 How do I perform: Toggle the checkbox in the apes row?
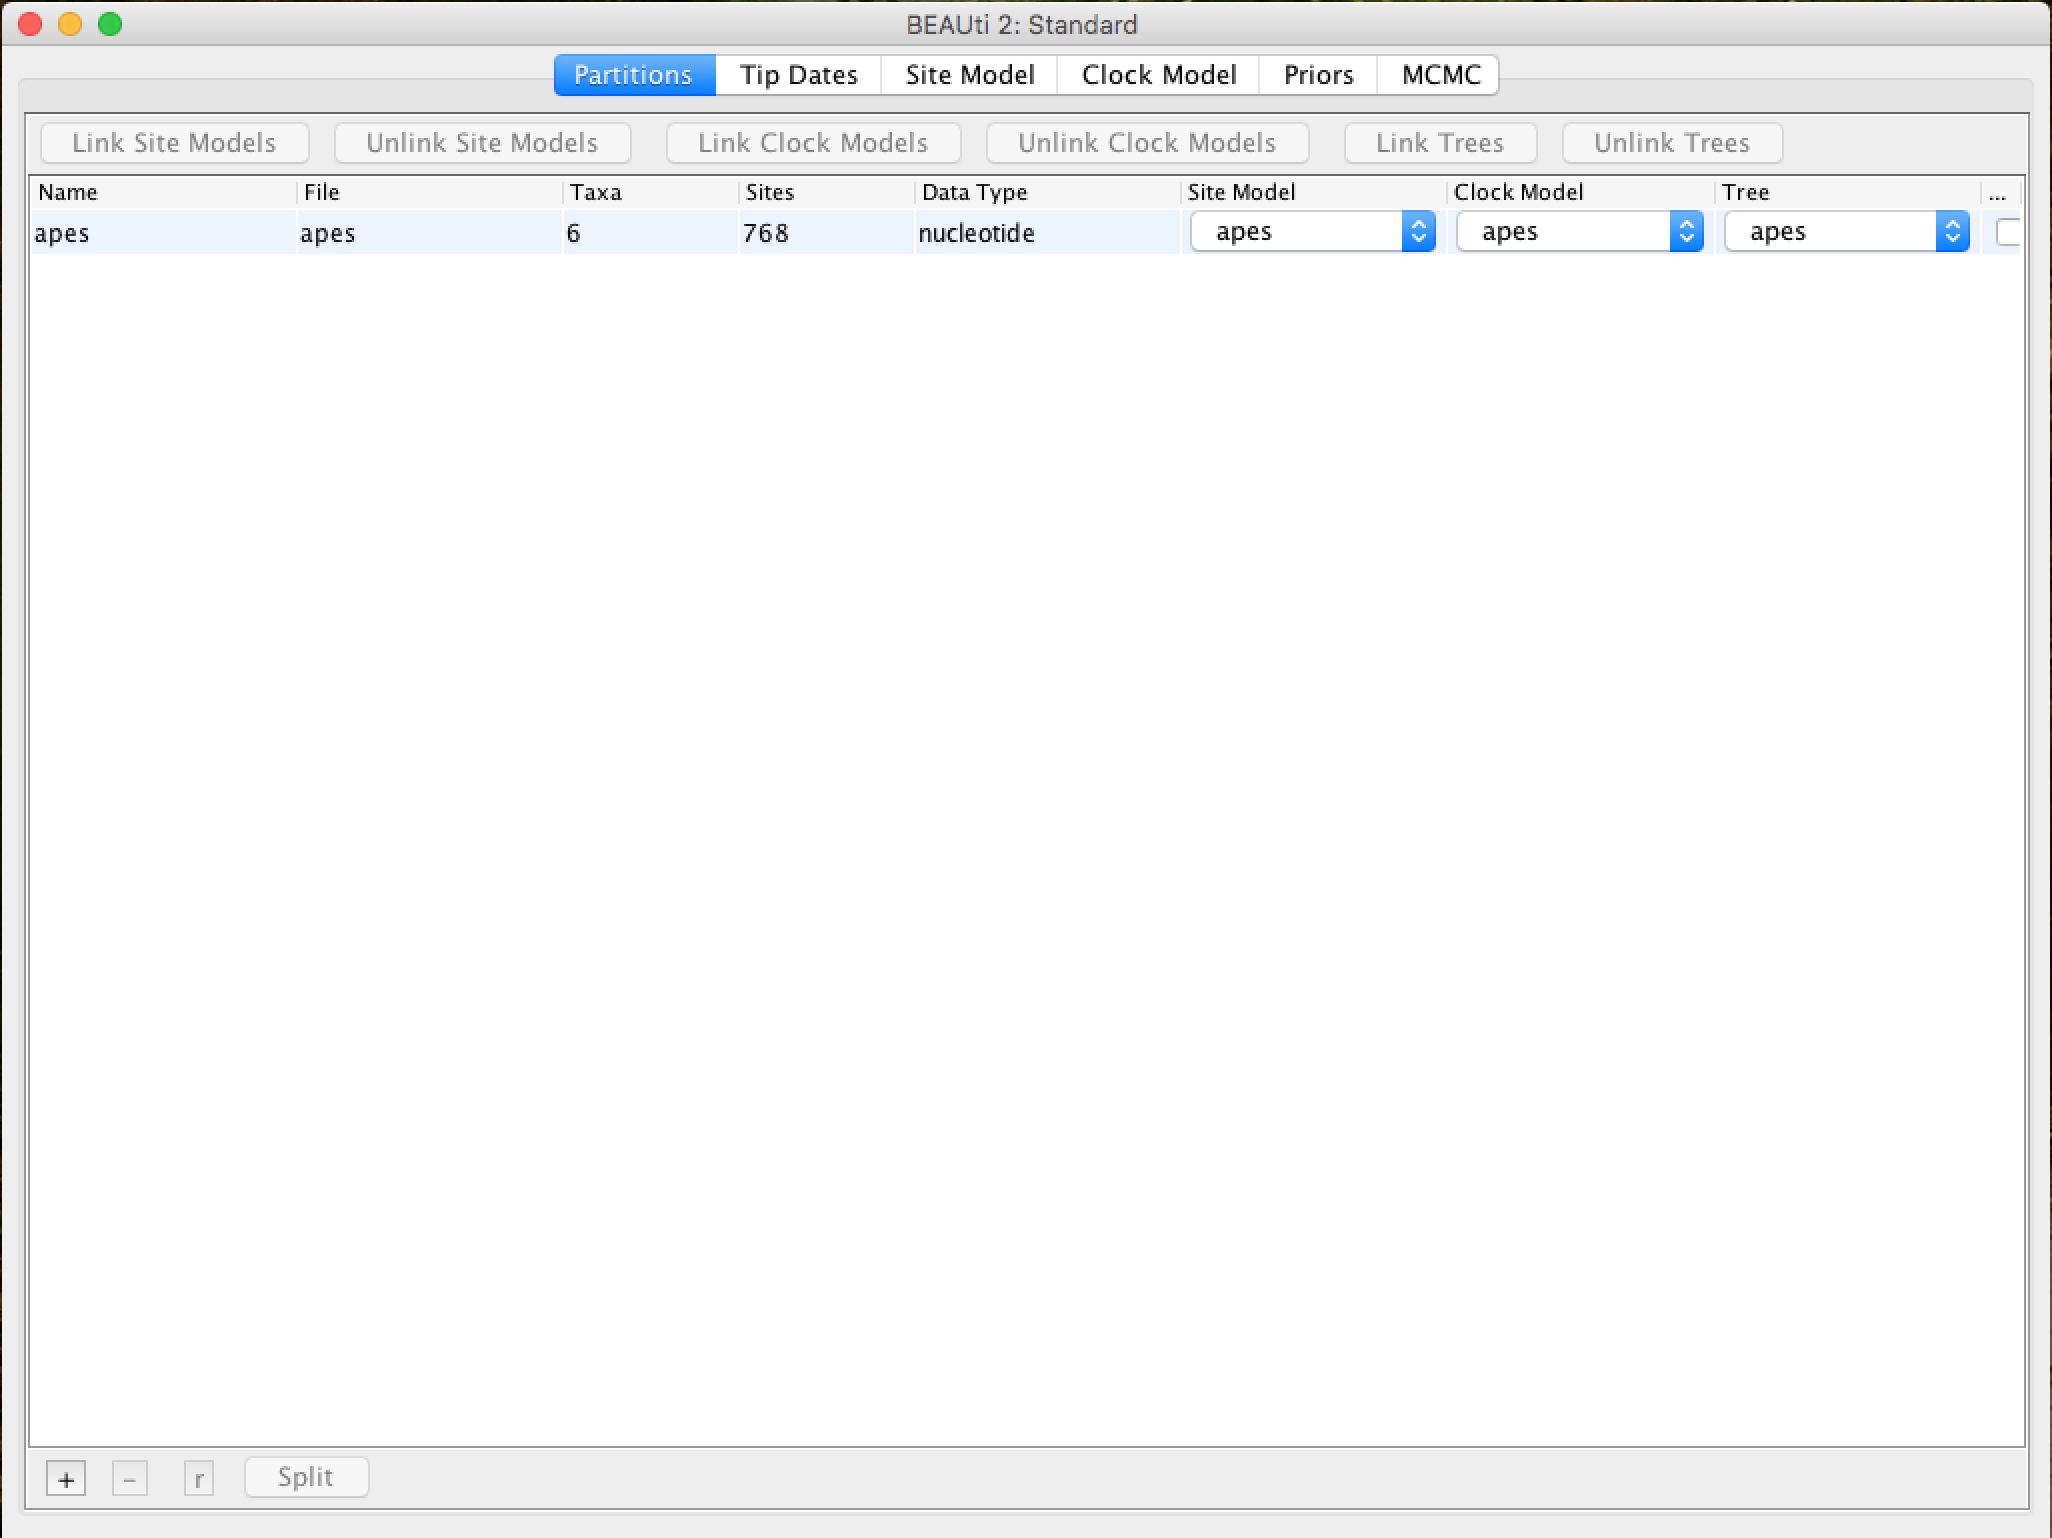[2008, 232]
